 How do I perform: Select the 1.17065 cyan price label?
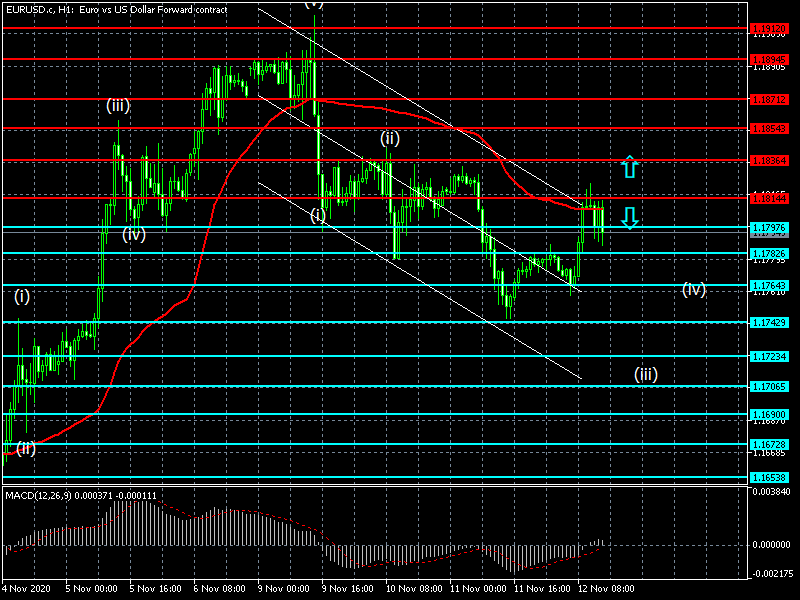click(769, 387)
